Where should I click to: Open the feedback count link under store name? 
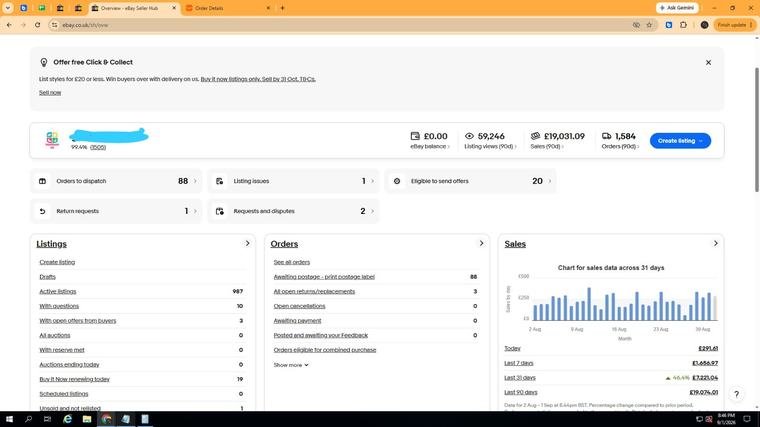pyautogui.click(x=98, y=147)
